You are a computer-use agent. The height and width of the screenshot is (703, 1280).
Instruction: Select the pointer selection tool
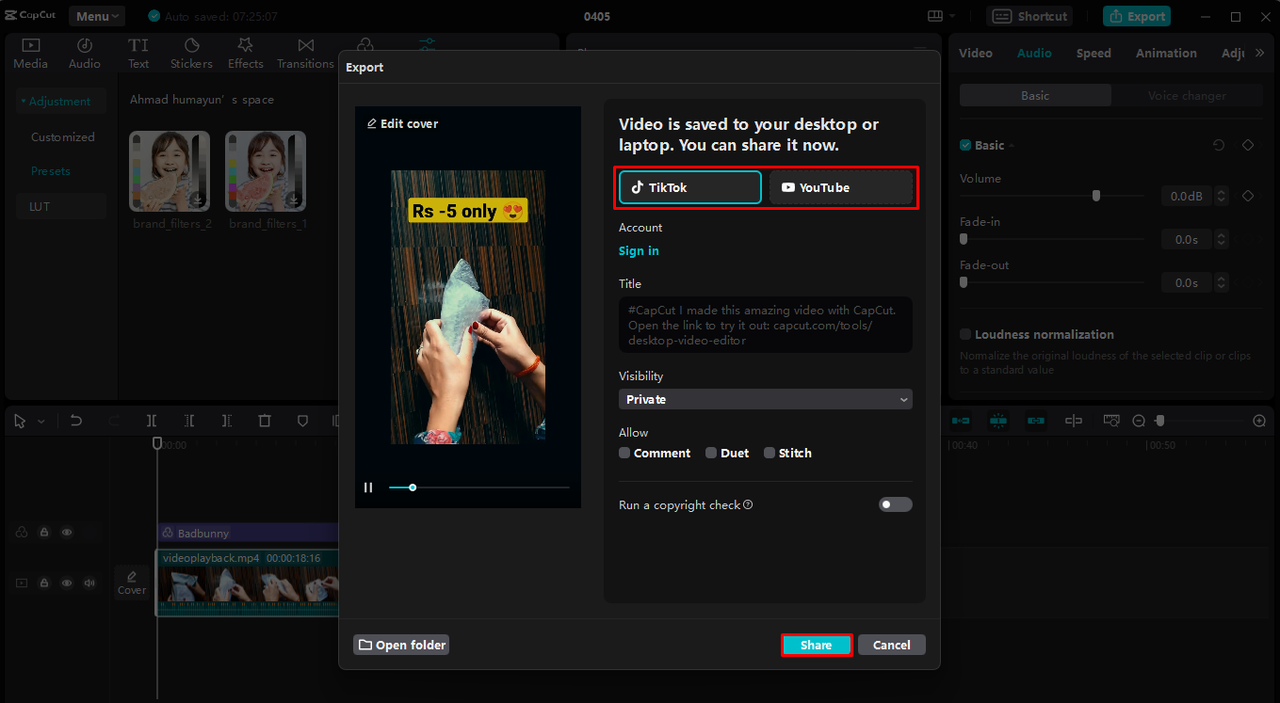(20, 421)
